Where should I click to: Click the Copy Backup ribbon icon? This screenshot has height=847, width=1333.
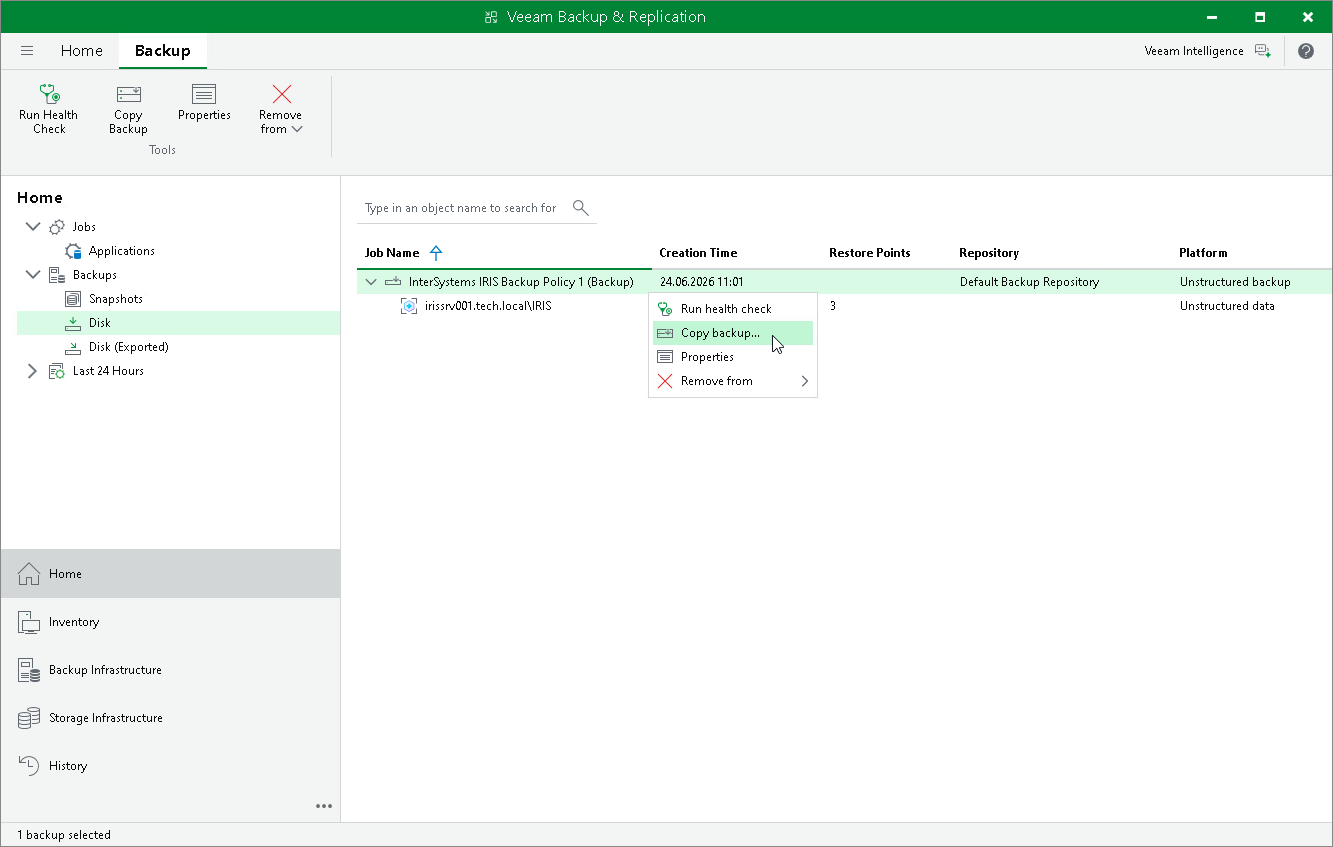tap(128, 94)
